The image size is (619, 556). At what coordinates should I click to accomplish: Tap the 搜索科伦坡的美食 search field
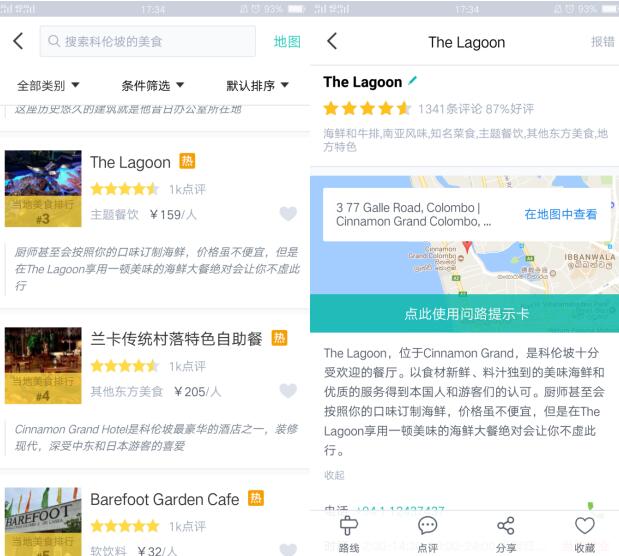click(150, 42)
